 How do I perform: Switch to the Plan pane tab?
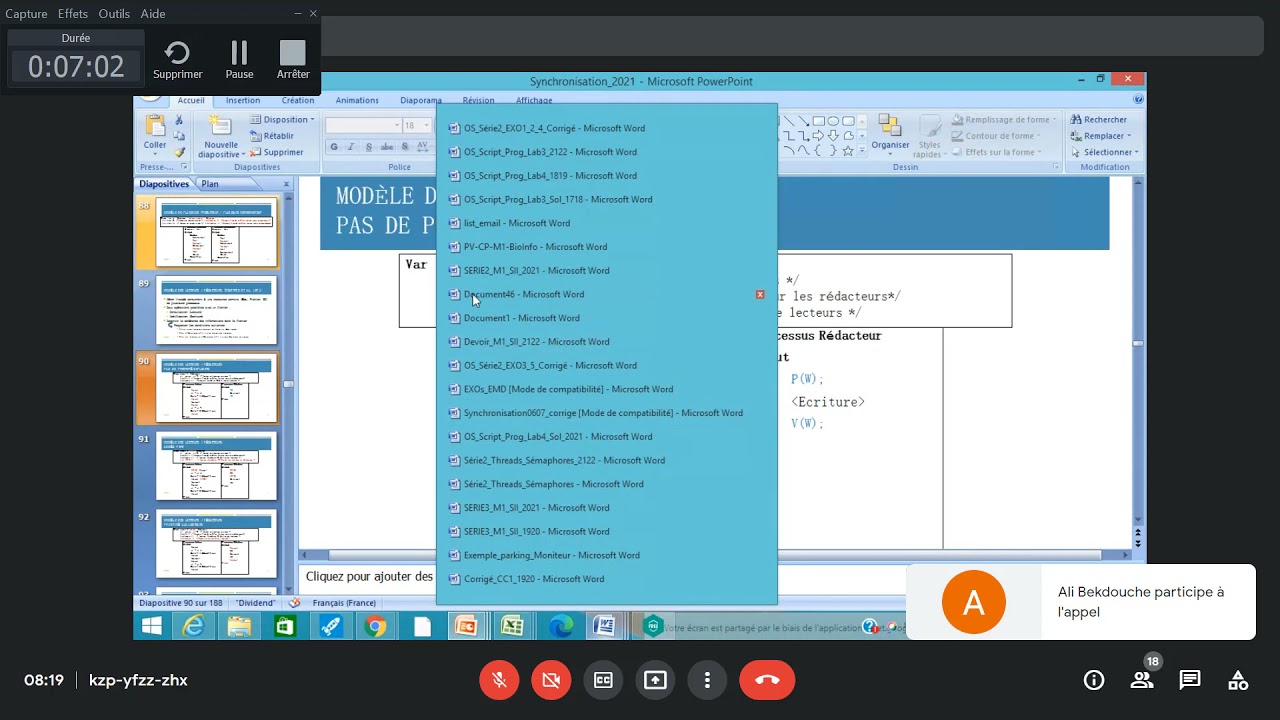tap(210, 184)
